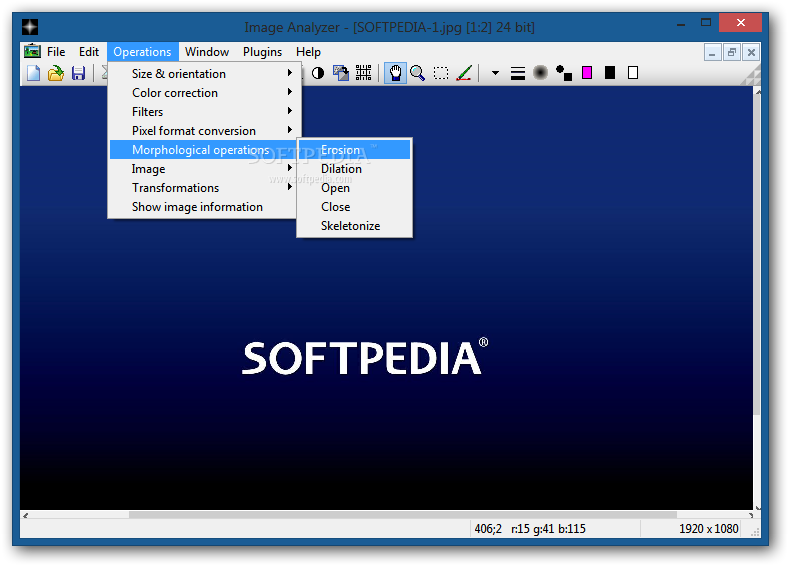Minimize the inner document window
Image resolution: width=789 pixels, height=566 pixels.
point(712,52)
